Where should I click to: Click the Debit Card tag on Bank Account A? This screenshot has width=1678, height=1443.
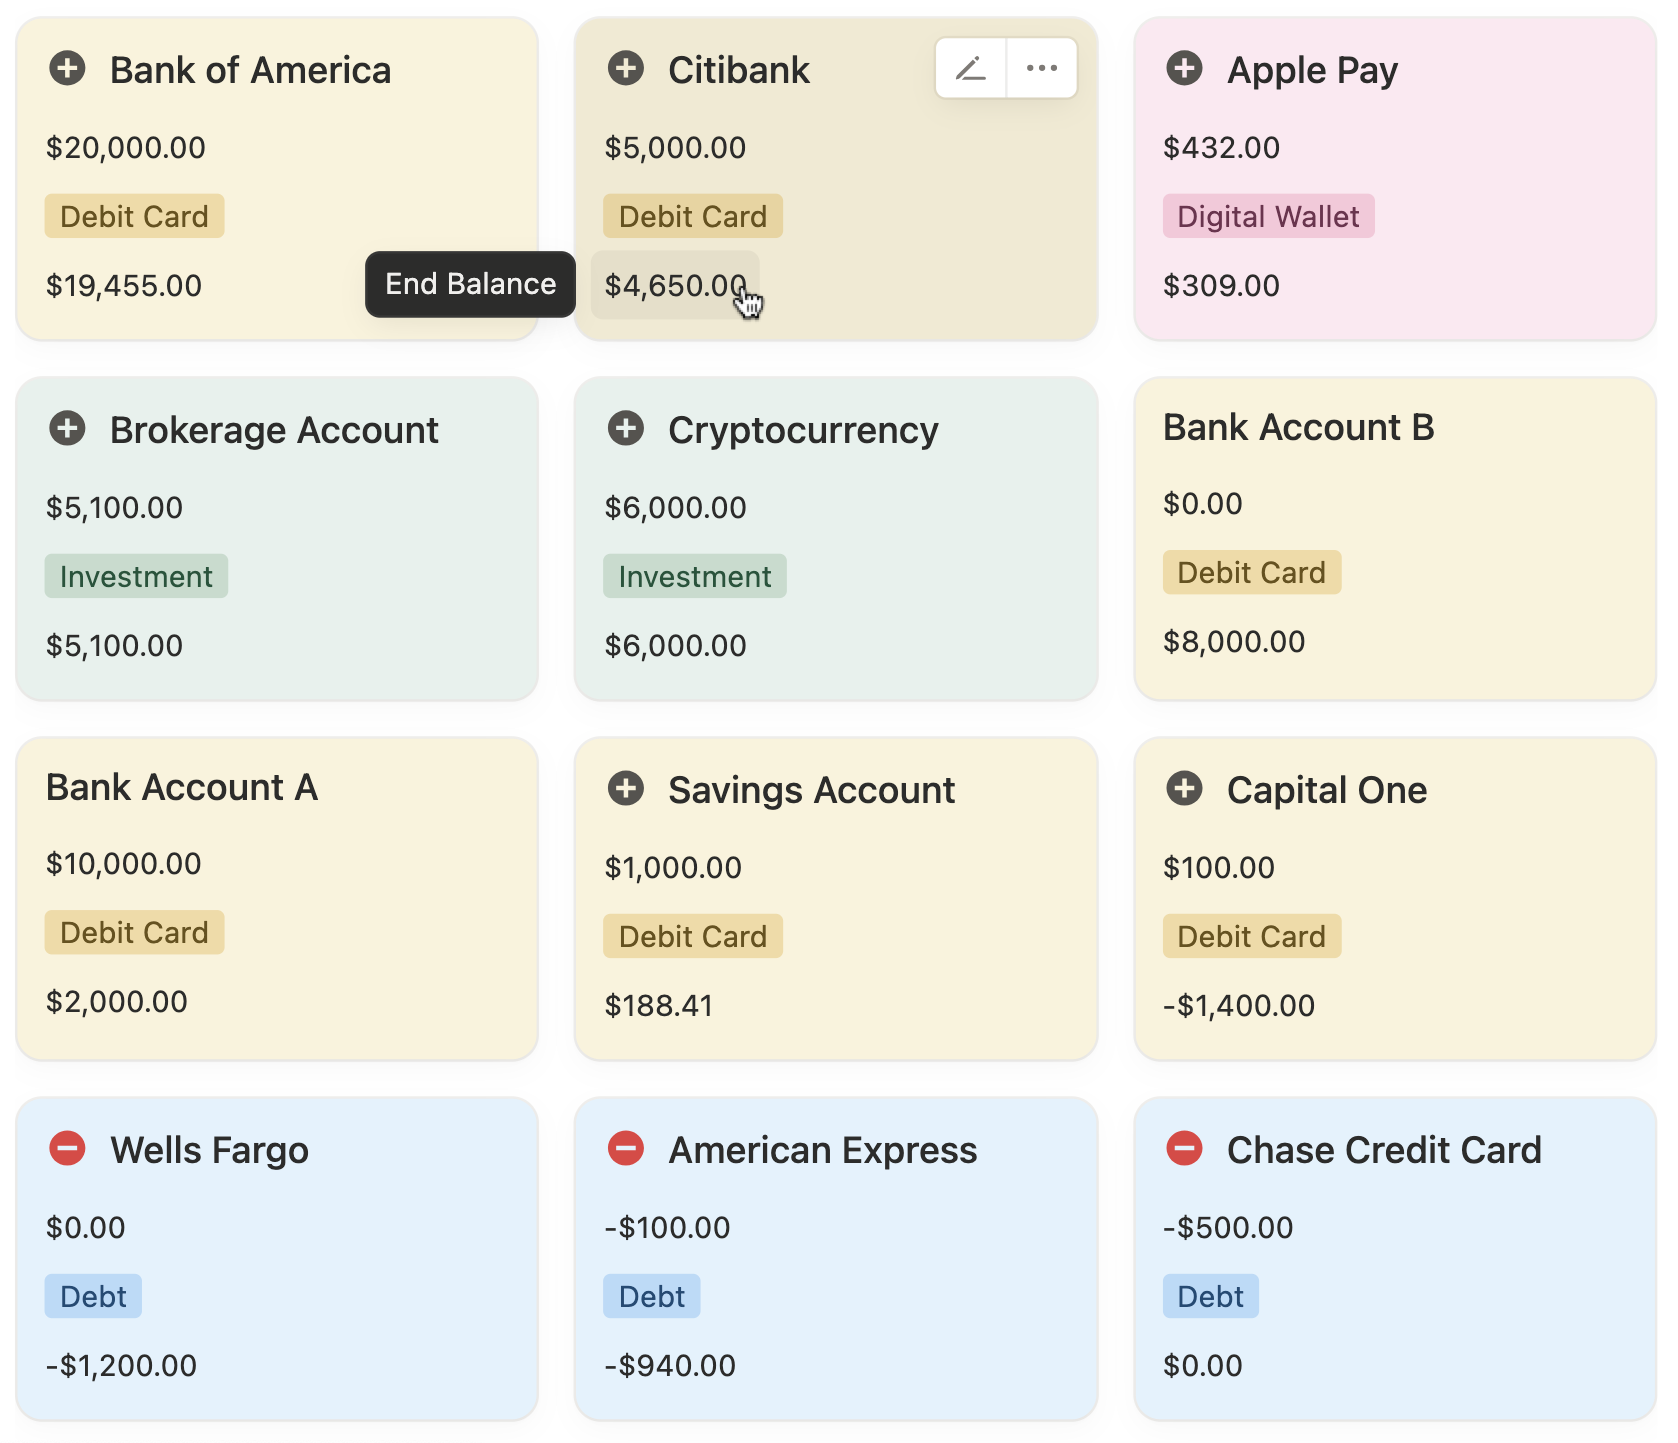134,932
